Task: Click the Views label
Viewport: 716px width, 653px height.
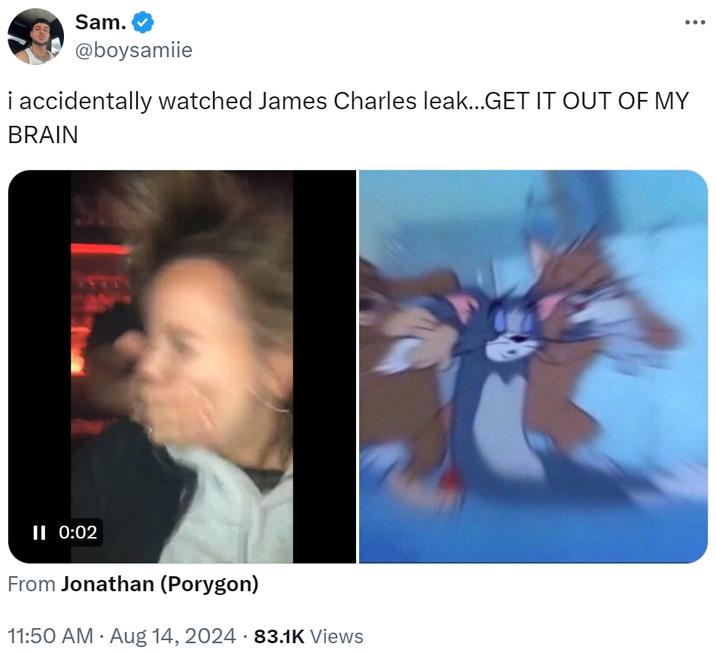Action: pyautogui.click(x=337, y=636)
